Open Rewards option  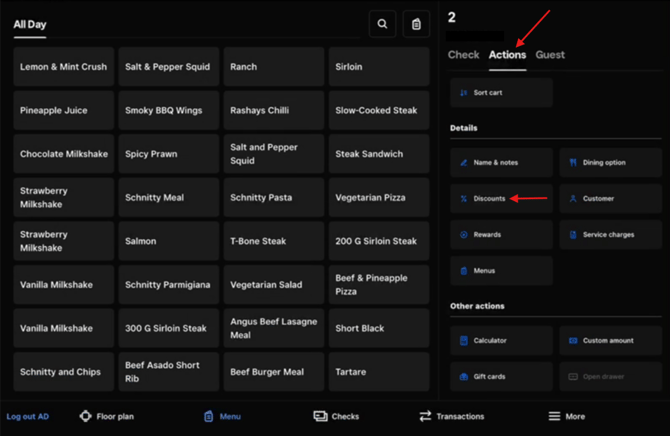tap(501, 235)
